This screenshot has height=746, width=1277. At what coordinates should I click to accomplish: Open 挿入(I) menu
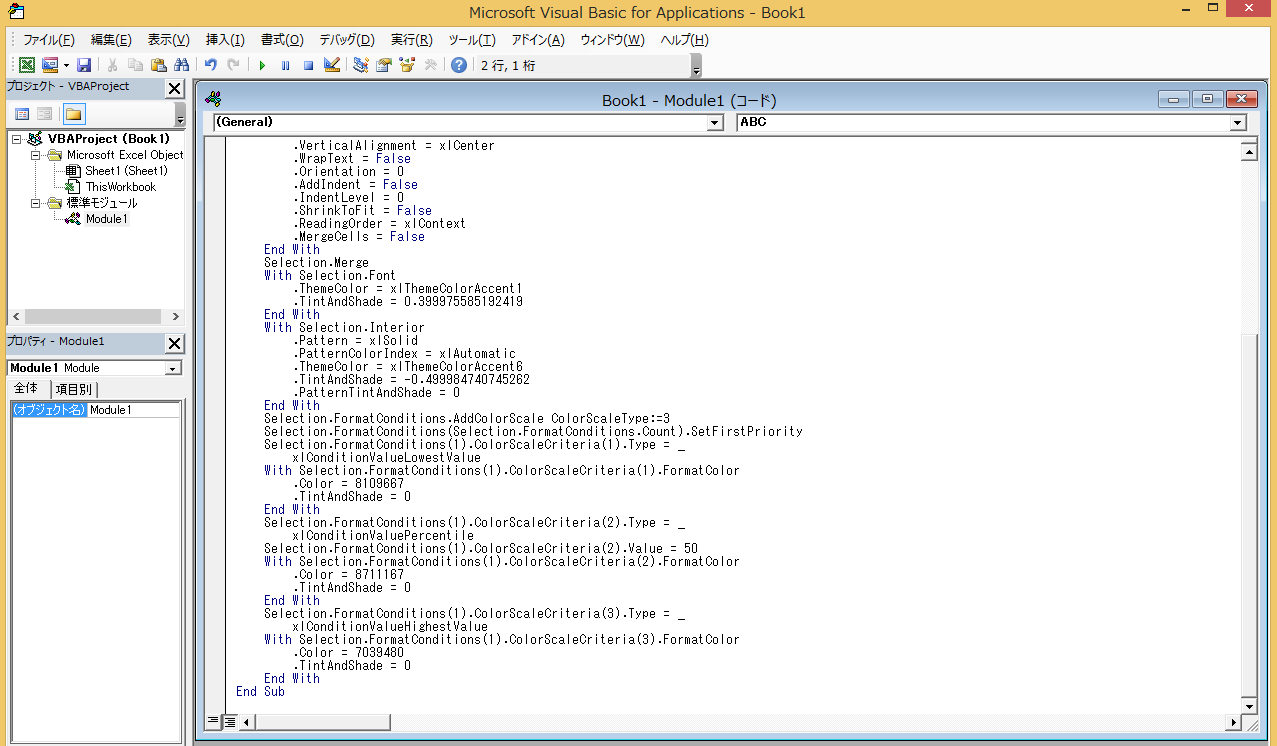[x=225, y=40]
